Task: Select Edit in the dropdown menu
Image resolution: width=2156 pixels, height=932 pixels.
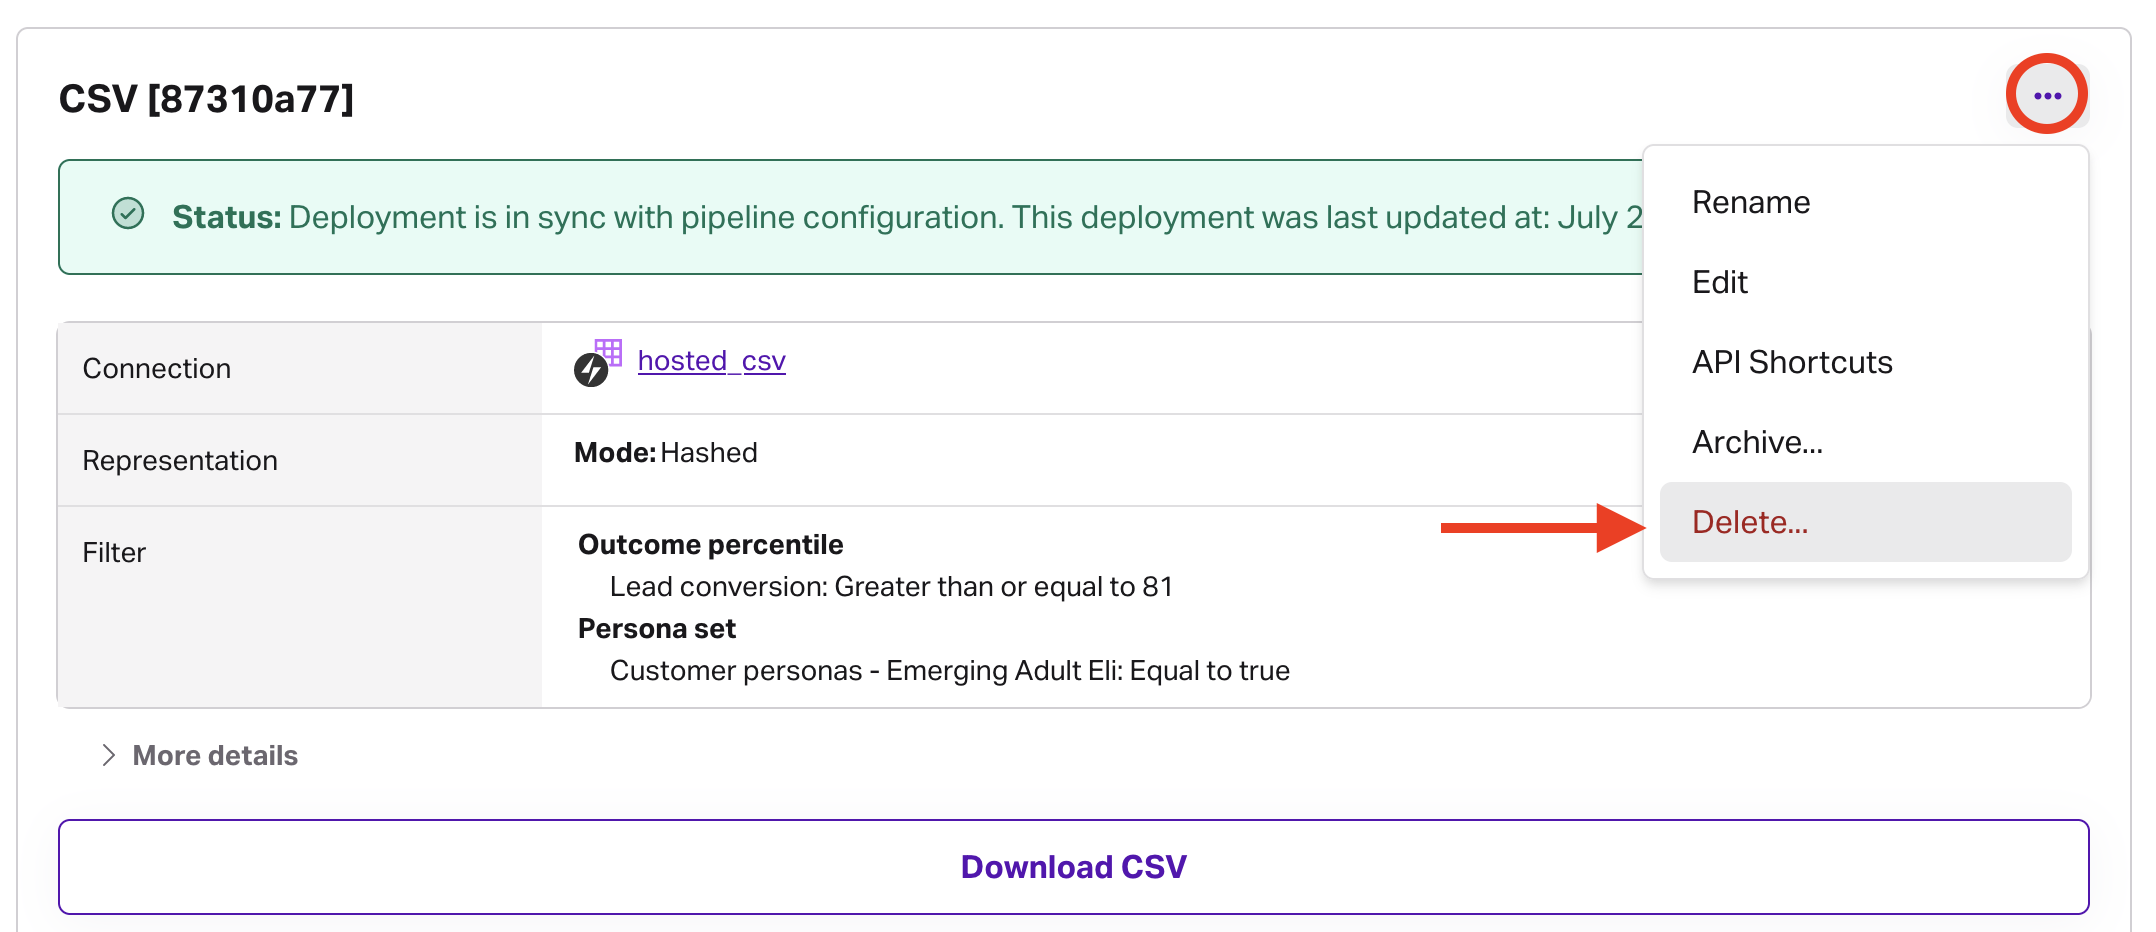Action: click(1720, 282)
